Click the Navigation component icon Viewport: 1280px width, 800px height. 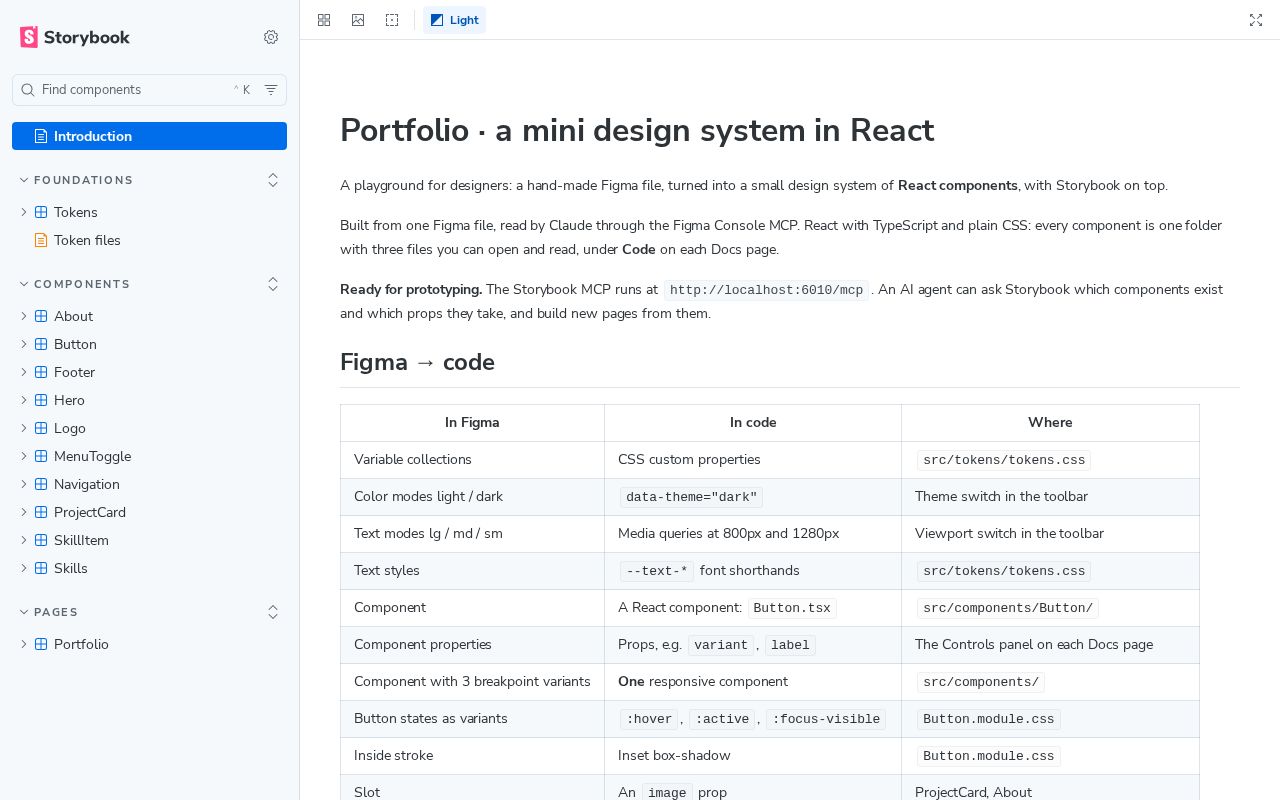pyautogui.click(x=41, y=484)
